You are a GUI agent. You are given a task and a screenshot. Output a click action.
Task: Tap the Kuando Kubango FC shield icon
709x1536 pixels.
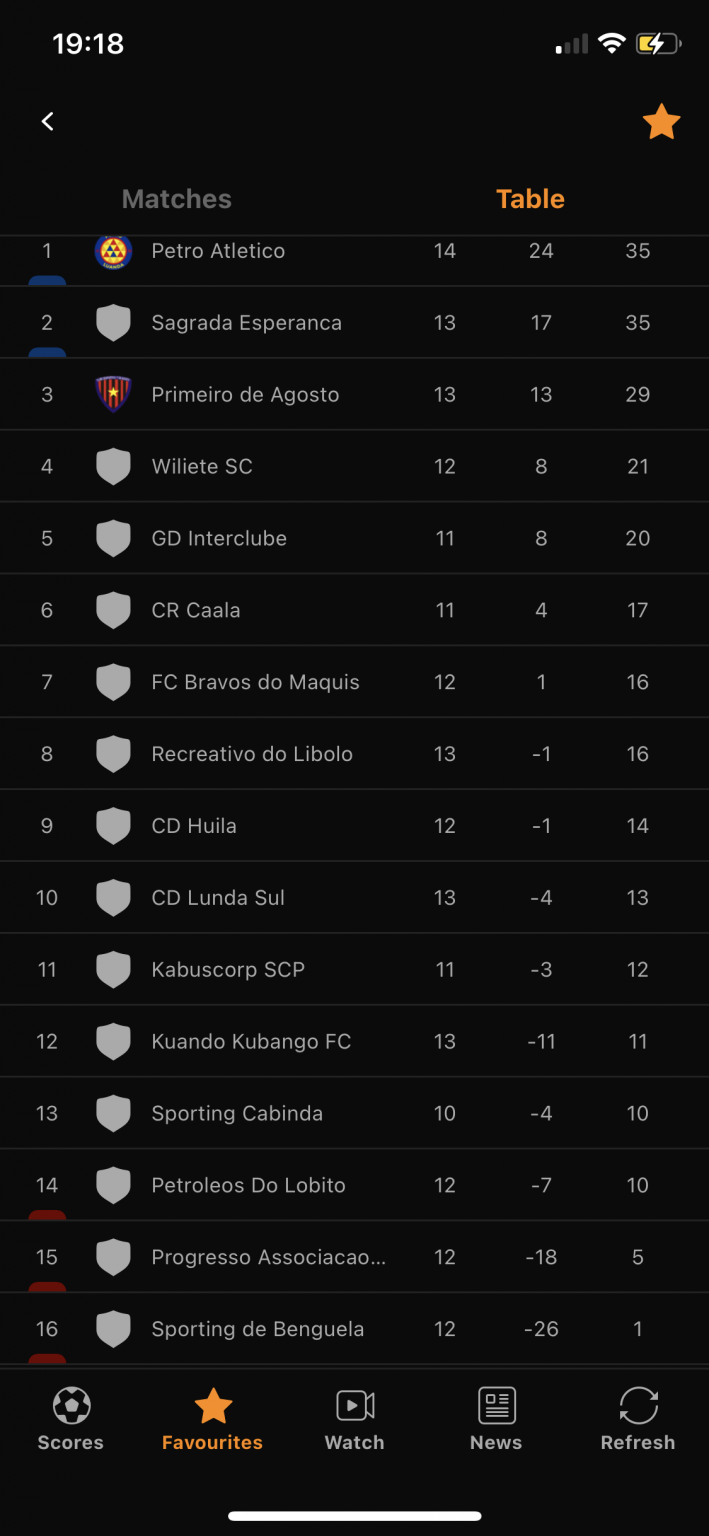click(x=113, y=1041)
